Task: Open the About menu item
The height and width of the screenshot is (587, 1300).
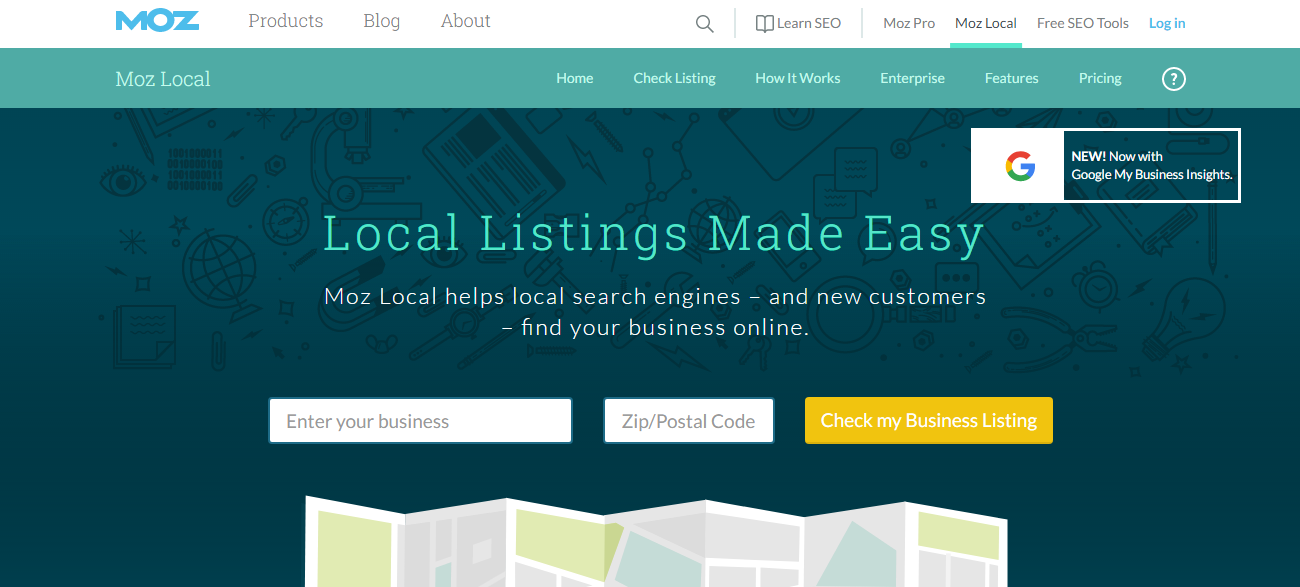Action: click(466, 21)
